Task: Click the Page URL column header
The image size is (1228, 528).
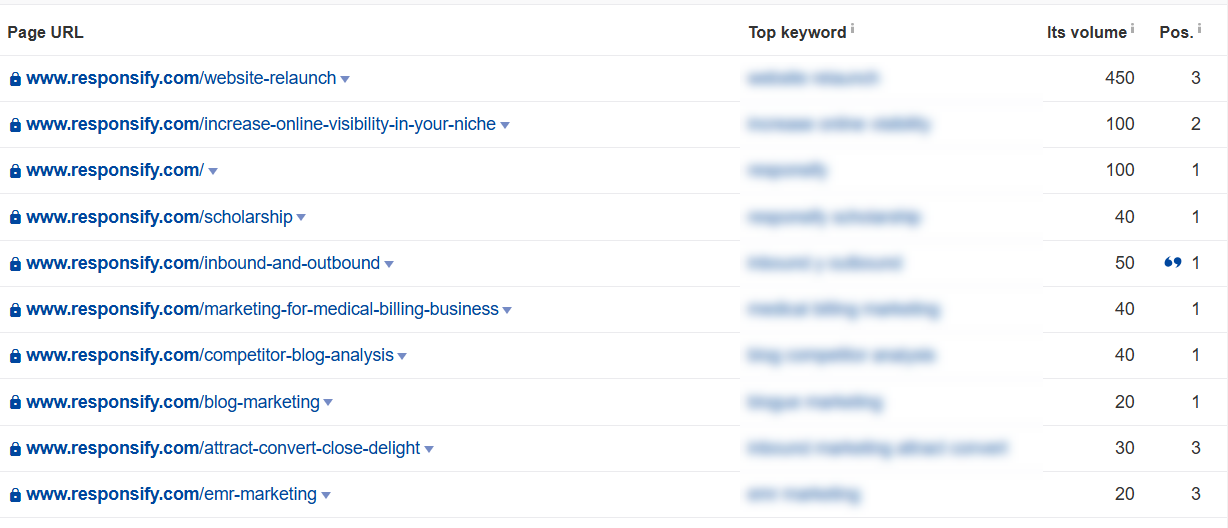Action: tap(46, 32)
